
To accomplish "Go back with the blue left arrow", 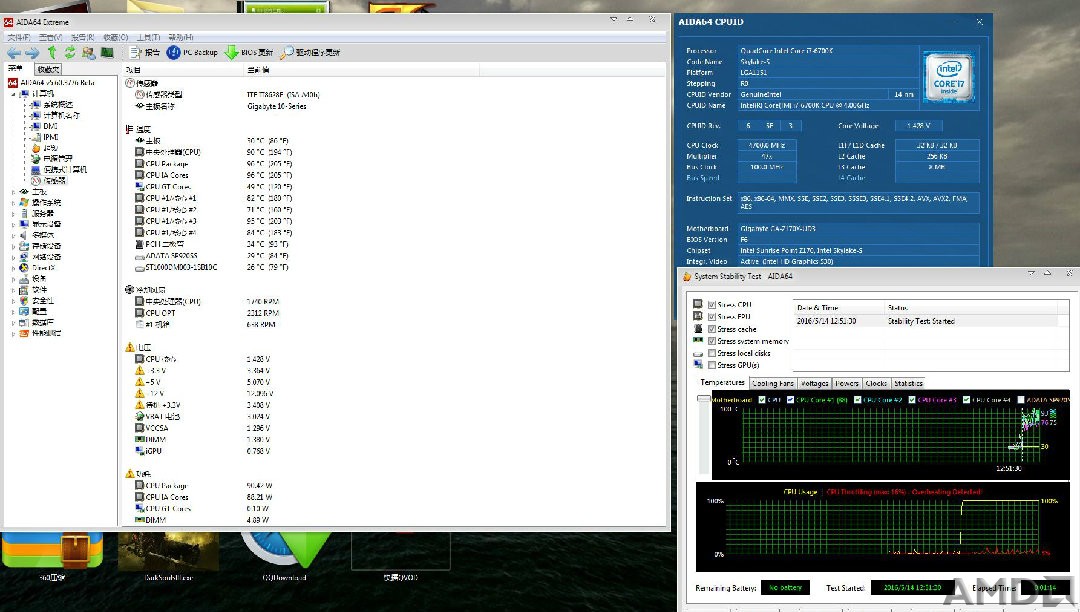I will tap(14, 52).
